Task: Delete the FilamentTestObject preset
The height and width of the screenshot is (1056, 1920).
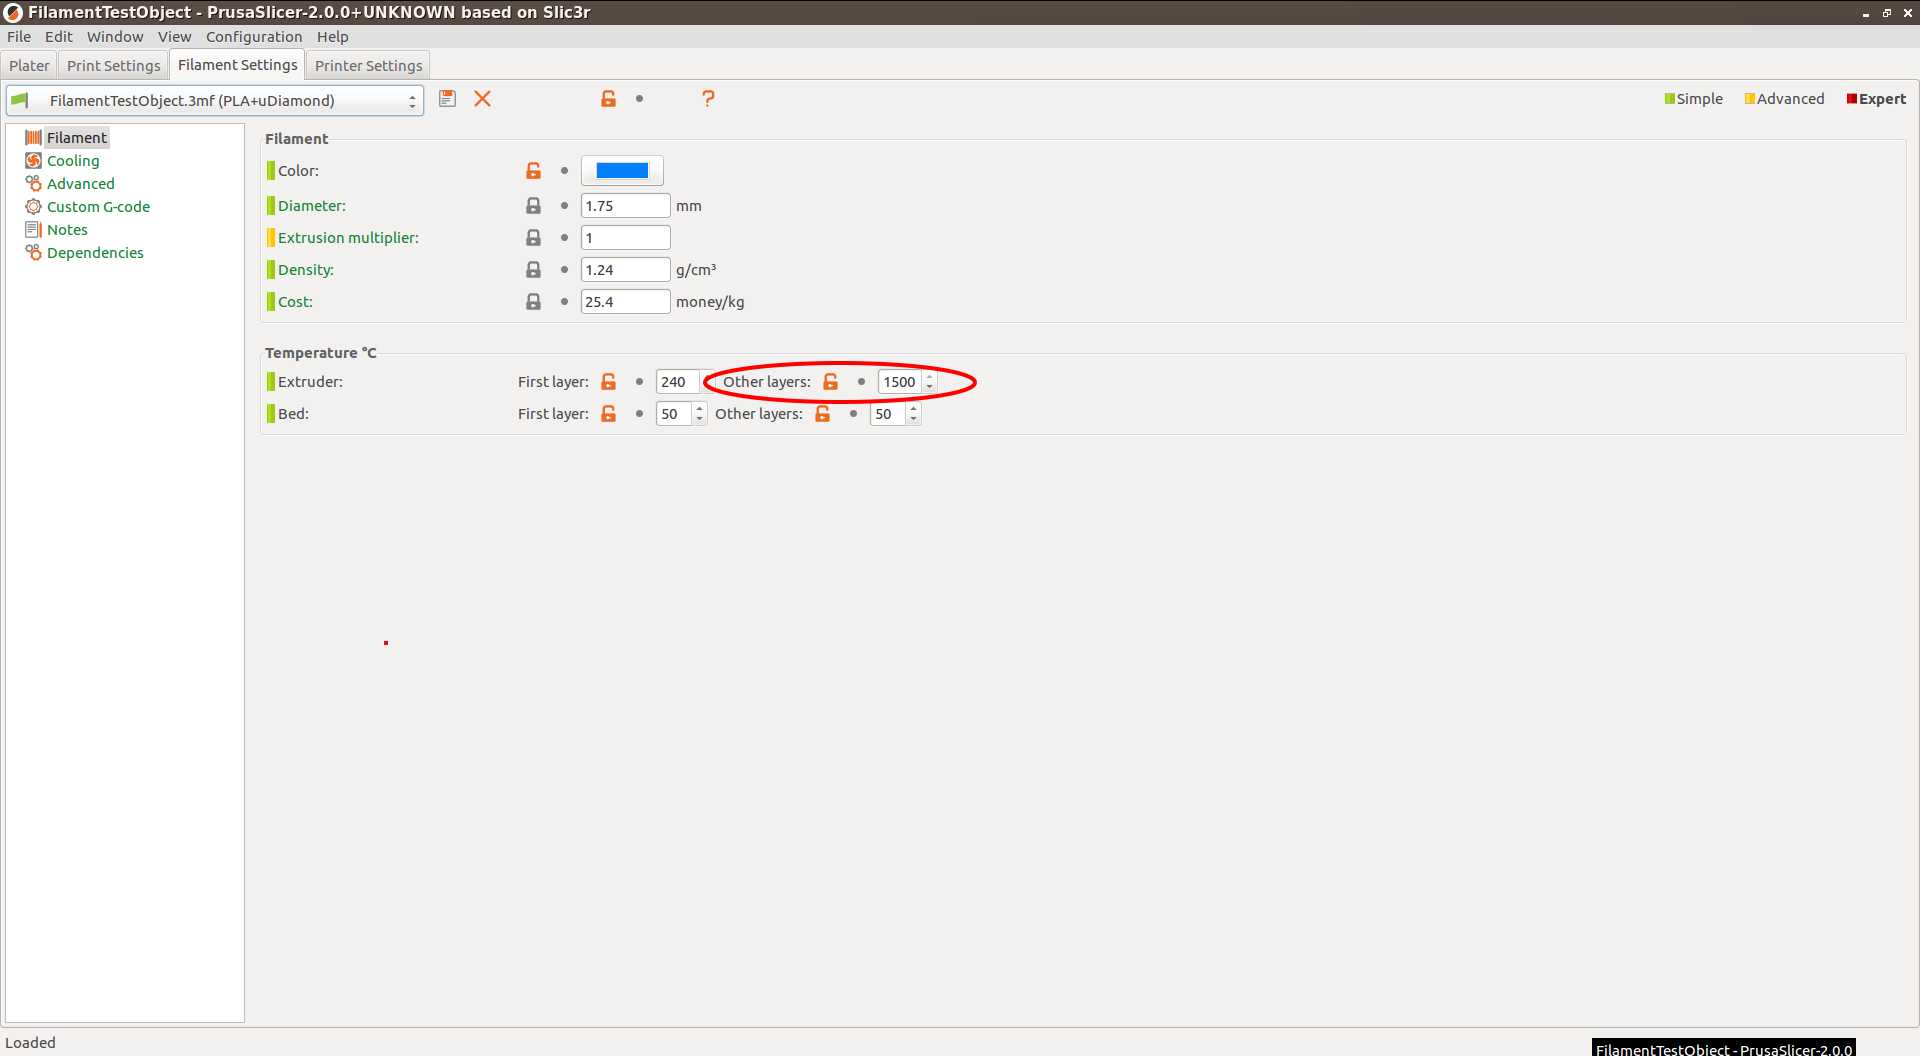Action: point(483,99)
